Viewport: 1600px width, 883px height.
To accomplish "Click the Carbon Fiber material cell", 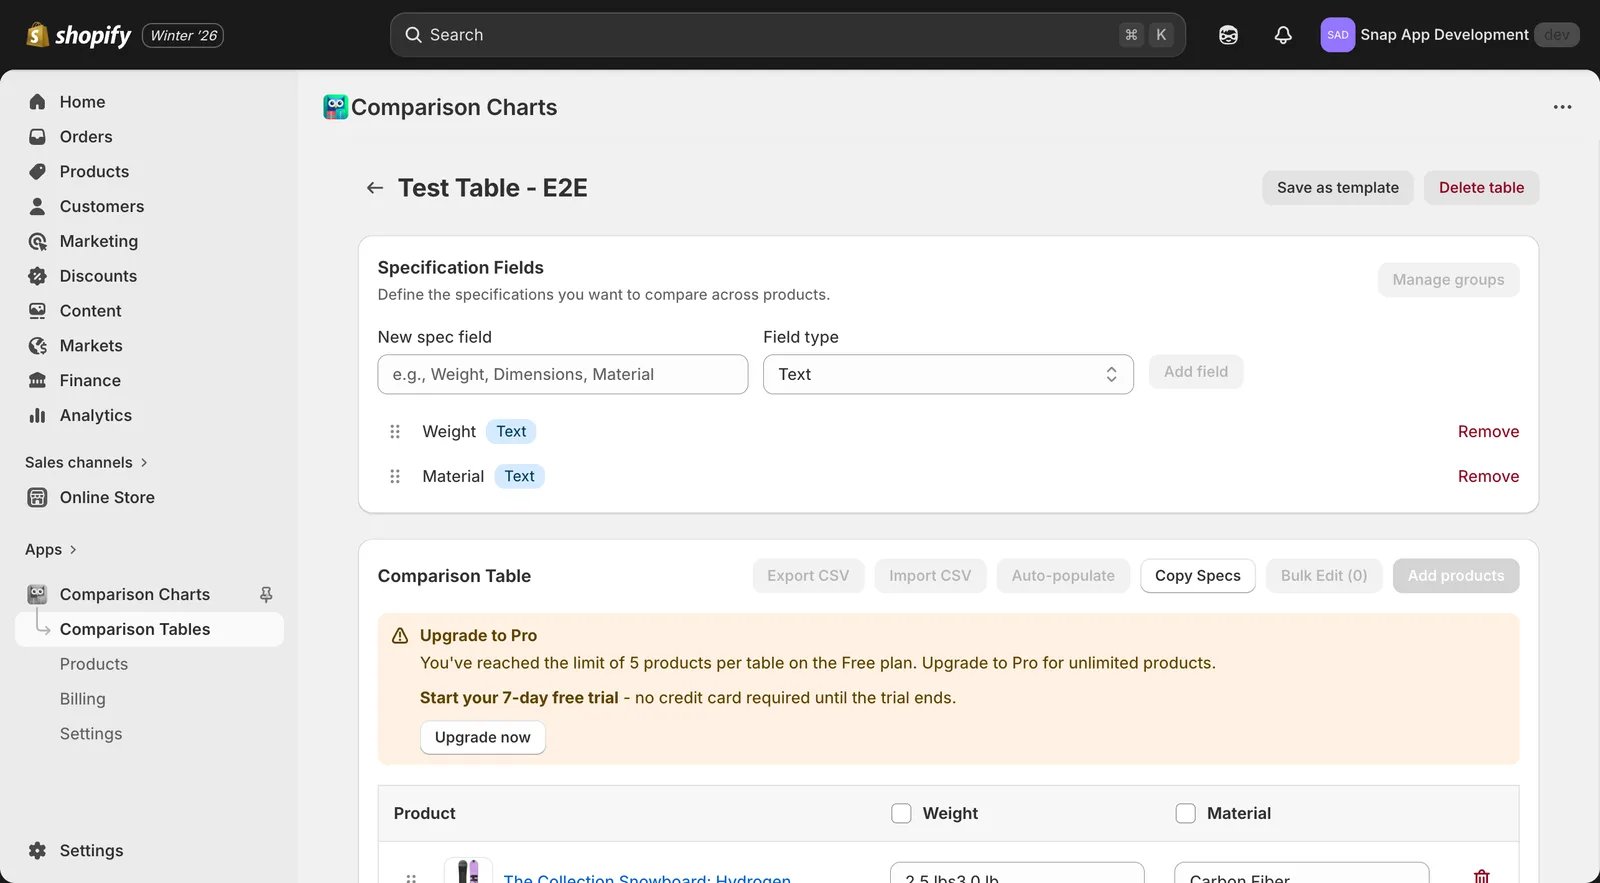I will point(1301,873).
